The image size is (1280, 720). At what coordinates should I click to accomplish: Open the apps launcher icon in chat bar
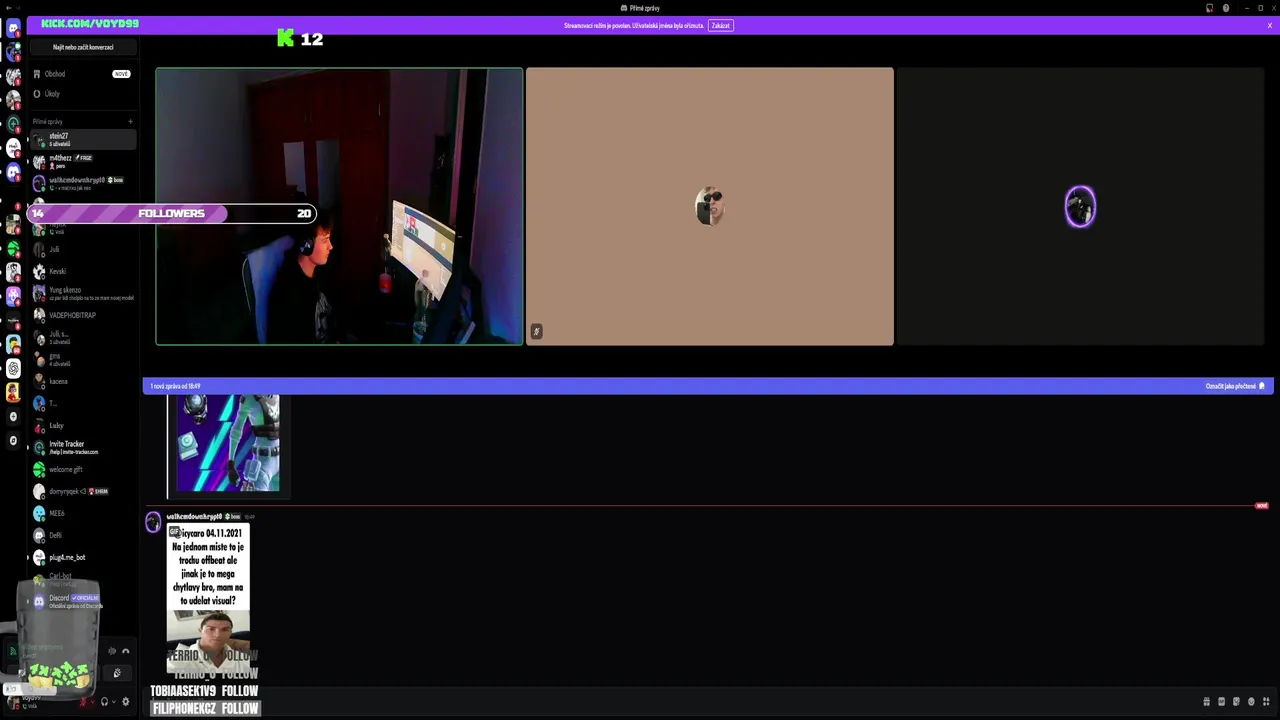pyautogui.click(x=1266, y=702)
